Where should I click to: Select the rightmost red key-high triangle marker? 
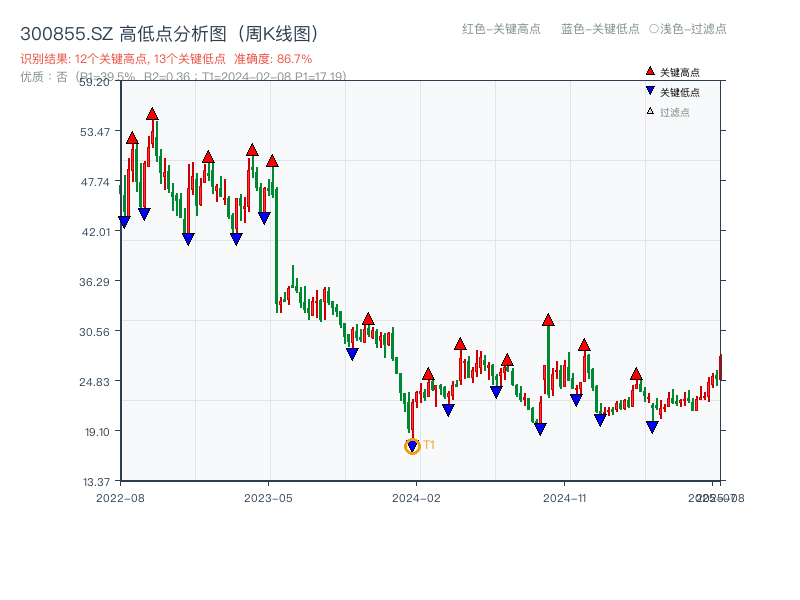click(636, 374)
